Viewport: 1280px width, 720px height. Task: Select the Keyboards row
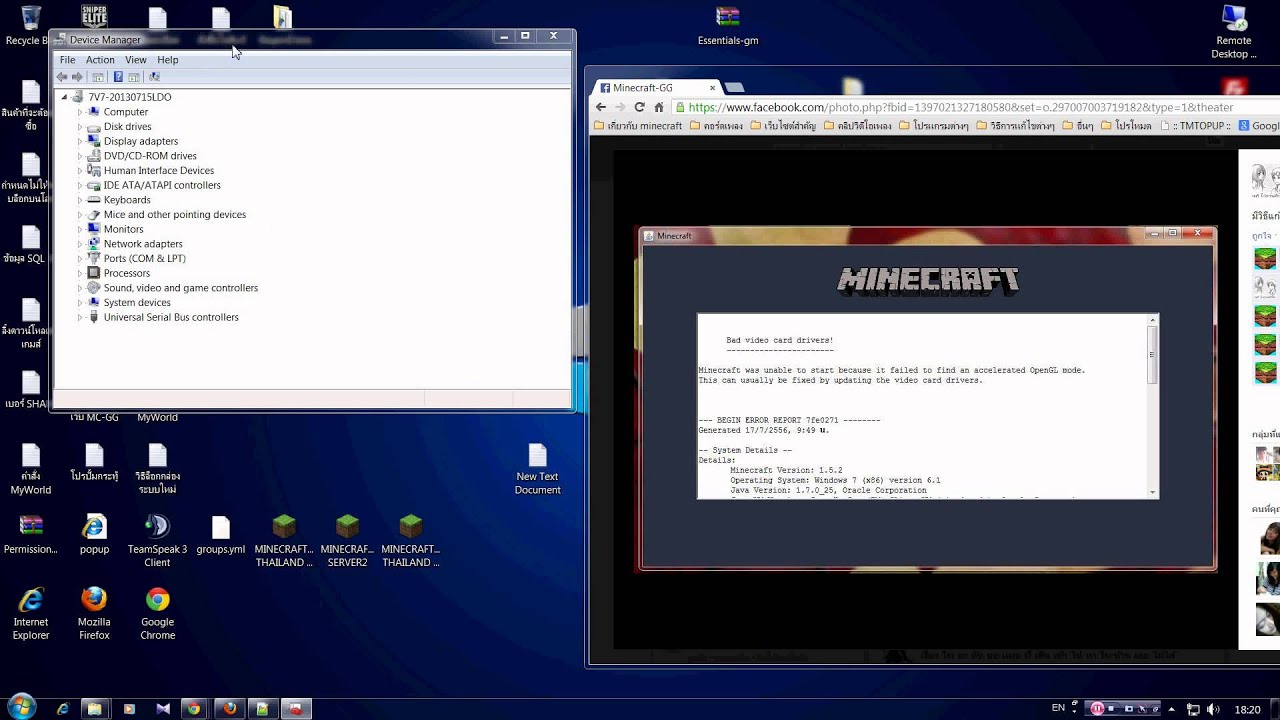tap(127, 200)
